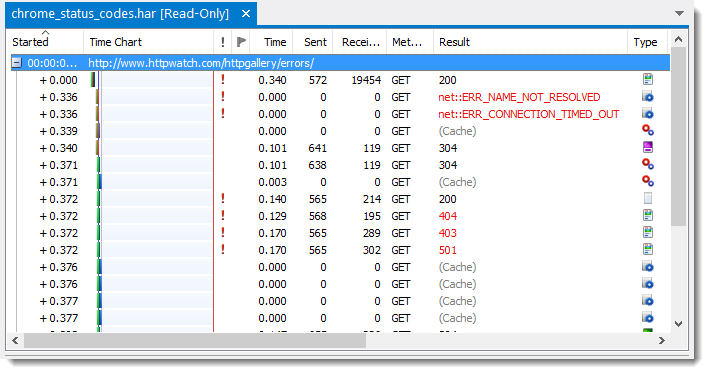709x374 pixels.
Task: Click the horizontal scrollbar right arrow
Action: [x=662, y=341]
